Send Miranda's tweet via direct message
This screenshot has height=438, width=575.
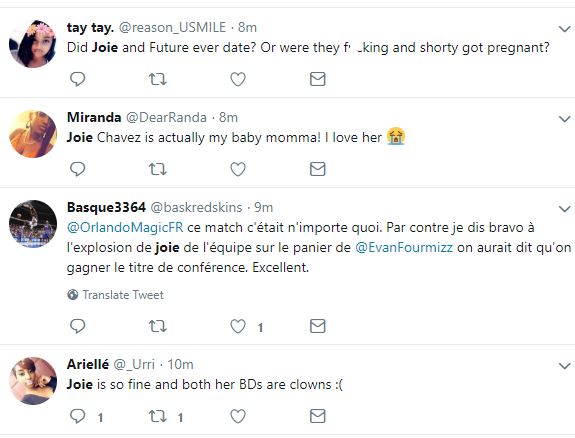(318, 169)
